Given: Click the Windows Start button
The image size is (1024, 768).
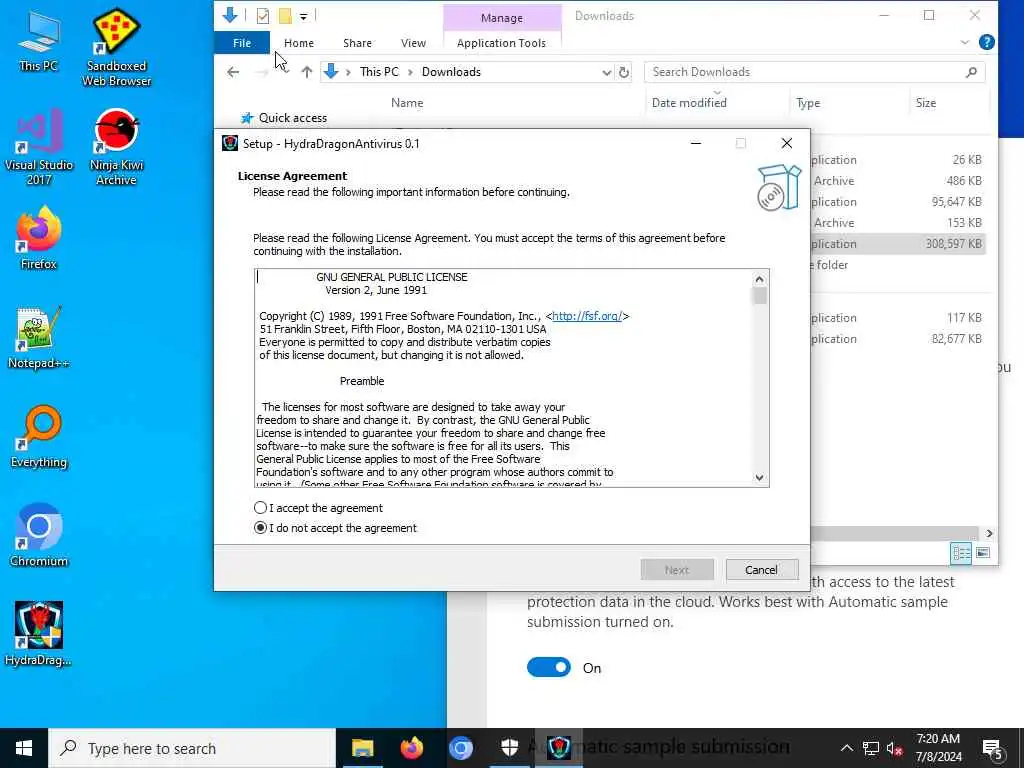Looking at the screenshot, I should (x=24, y=748).
